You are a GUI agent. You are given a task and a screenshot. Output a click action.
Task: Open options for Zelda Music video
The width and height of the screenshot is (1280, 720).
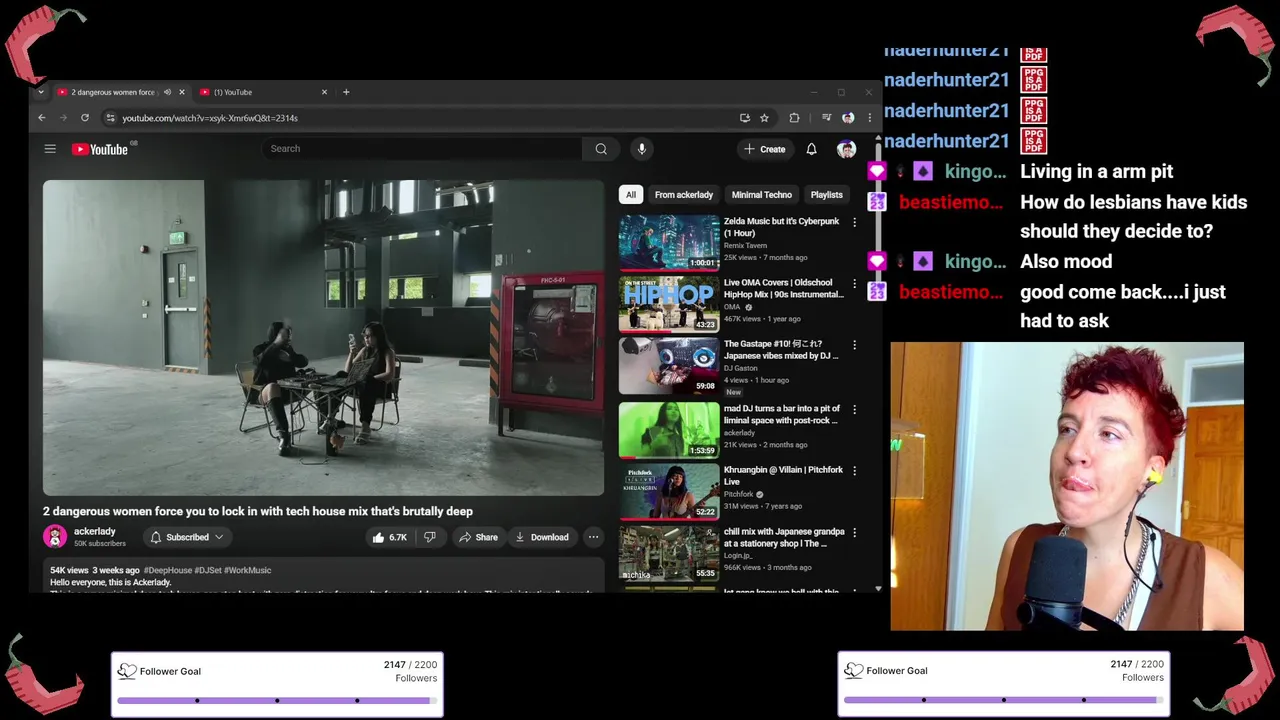854,222
